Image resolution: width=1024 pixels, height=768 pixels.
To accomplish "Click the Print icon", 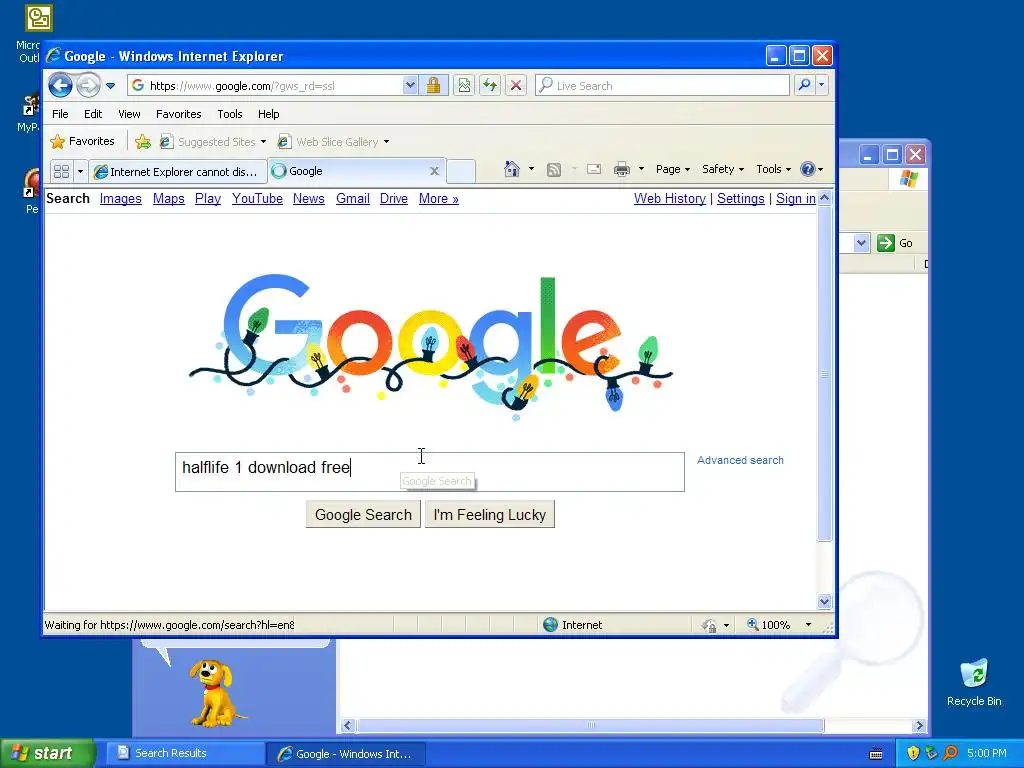I will pyautogui.click(x=622, y=169).
